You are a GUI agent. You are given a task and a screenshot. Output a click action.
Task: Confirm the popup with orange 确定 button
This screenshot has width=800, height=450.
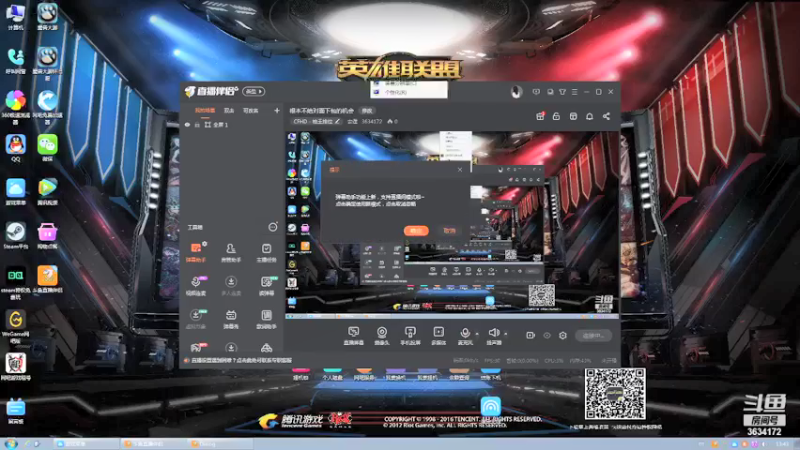pyautogui.click(x=416, y=231)
